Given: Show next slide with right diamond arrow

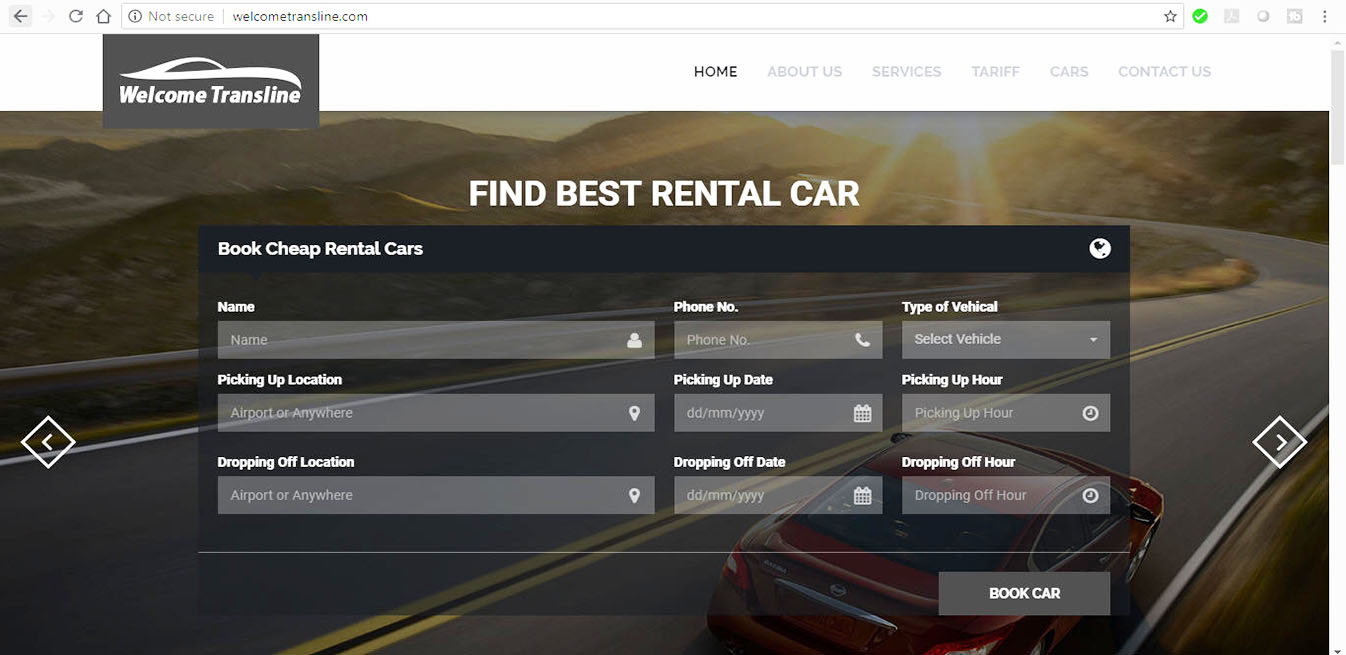Looking at the screenshot, I should click(x=1280, y=441).
